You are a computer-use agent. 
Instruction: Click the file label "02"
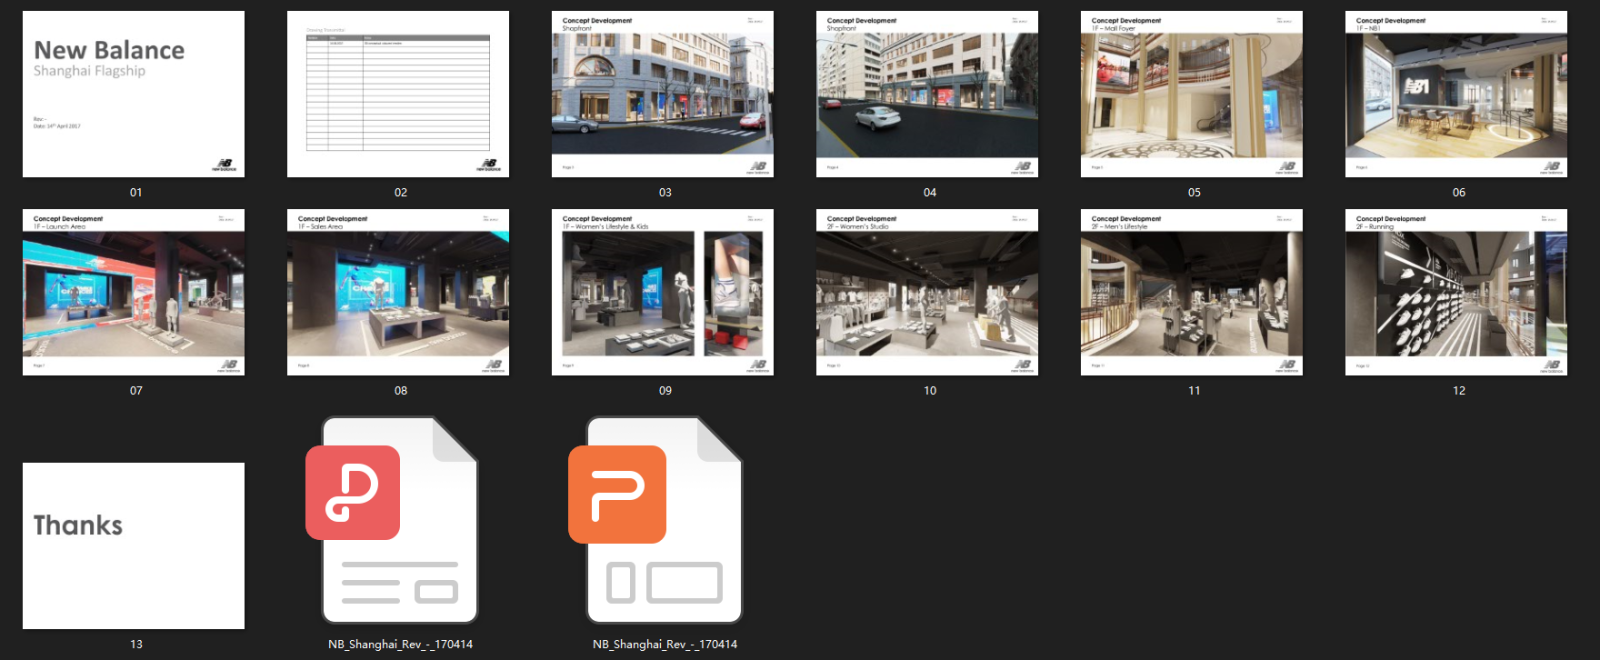click(401, 192)
